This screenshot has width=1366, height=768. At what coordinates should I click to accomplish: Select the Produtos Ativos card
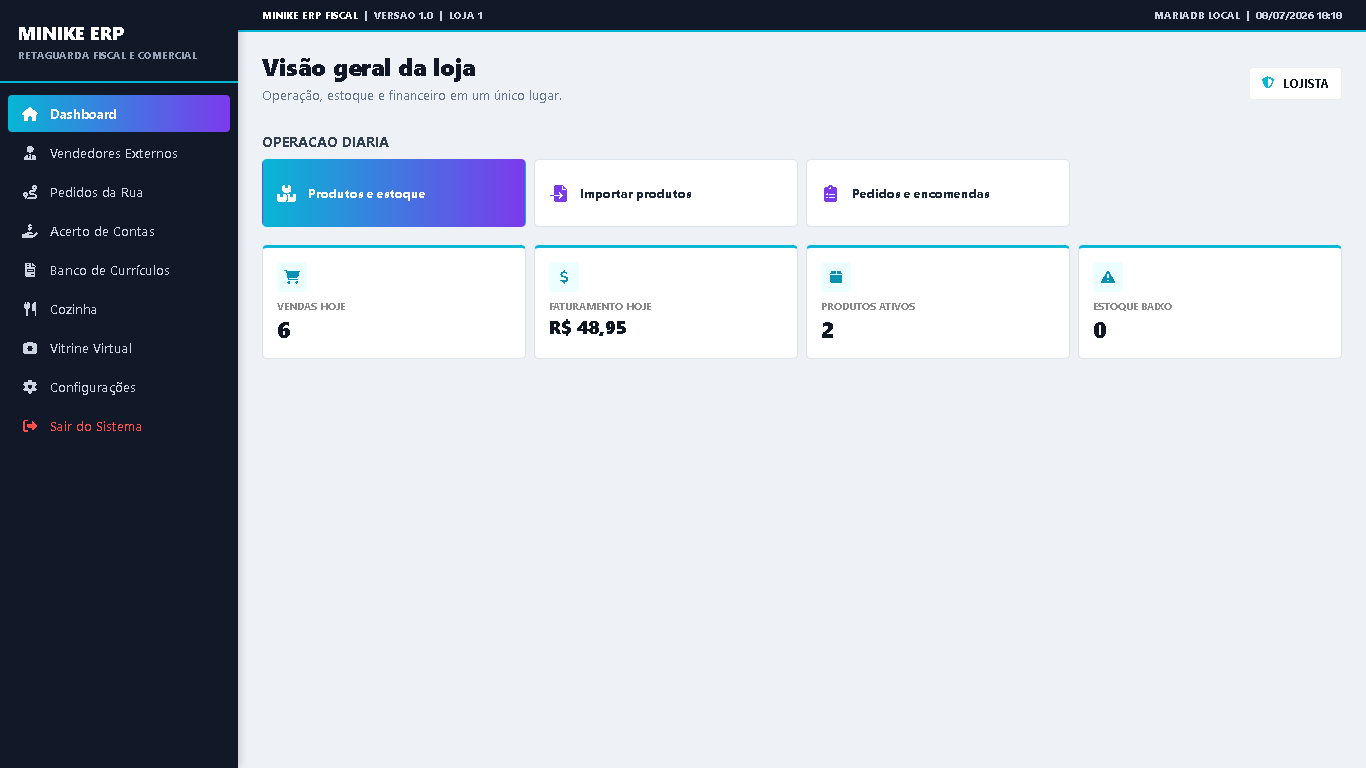pos(938,302)
